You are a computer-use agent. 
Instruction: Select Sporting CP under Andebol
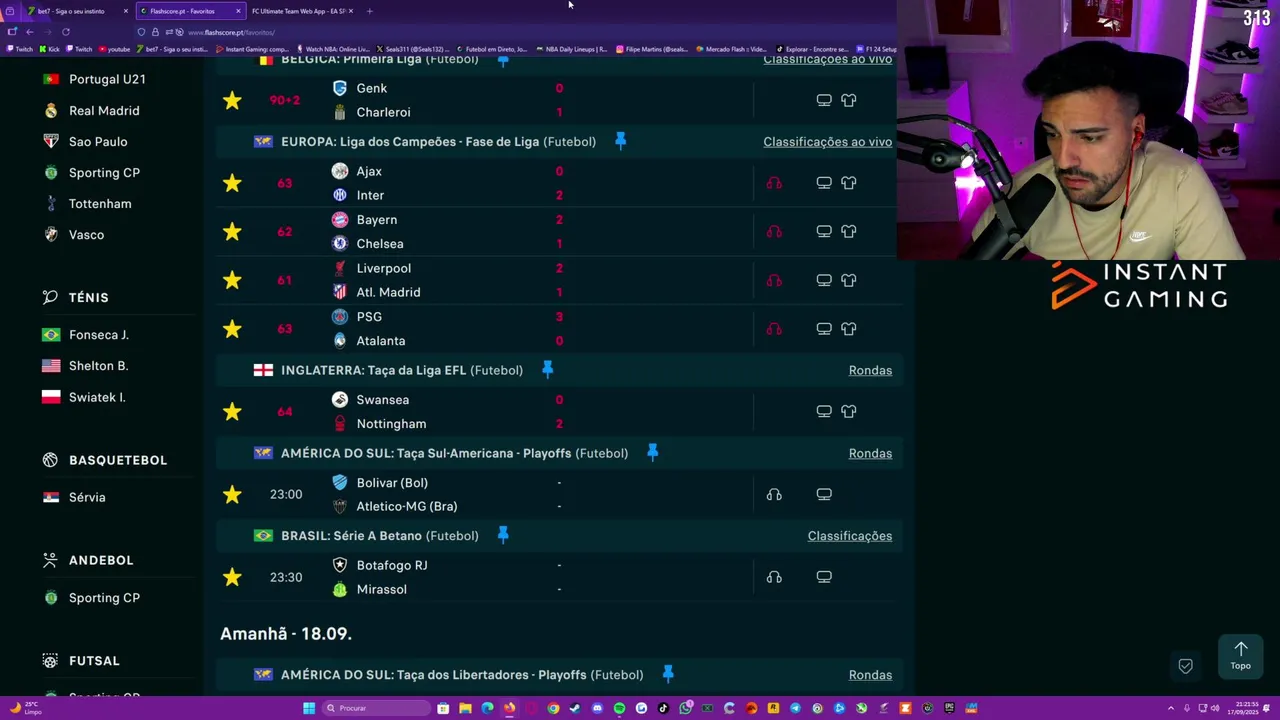click(x=104, y=598)
